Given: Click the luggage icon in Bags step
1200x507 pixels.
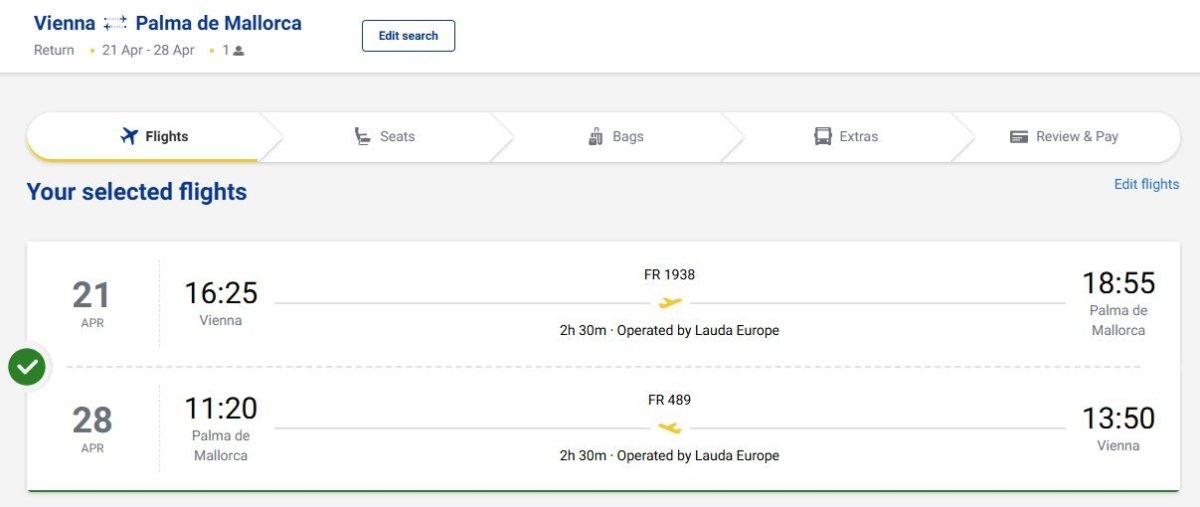Looking at the screenshot, I should coord(596,137).
